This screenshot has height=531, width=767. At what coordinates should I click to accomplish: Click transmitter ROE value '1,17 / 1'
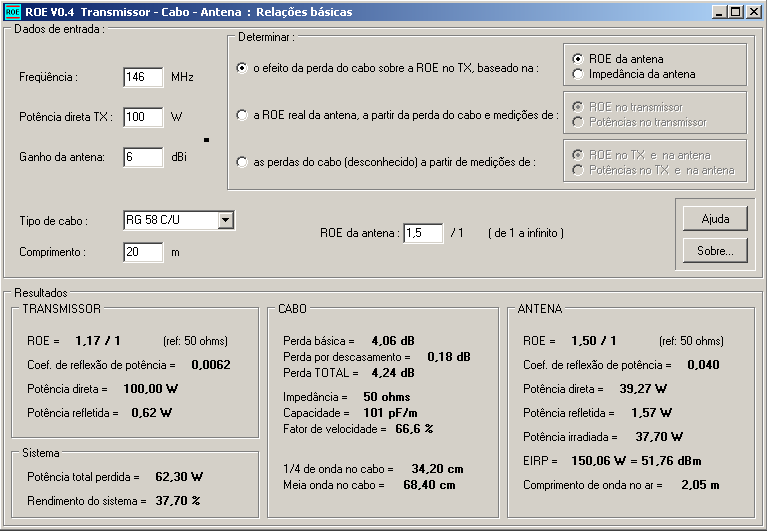[x=98, y=341]
